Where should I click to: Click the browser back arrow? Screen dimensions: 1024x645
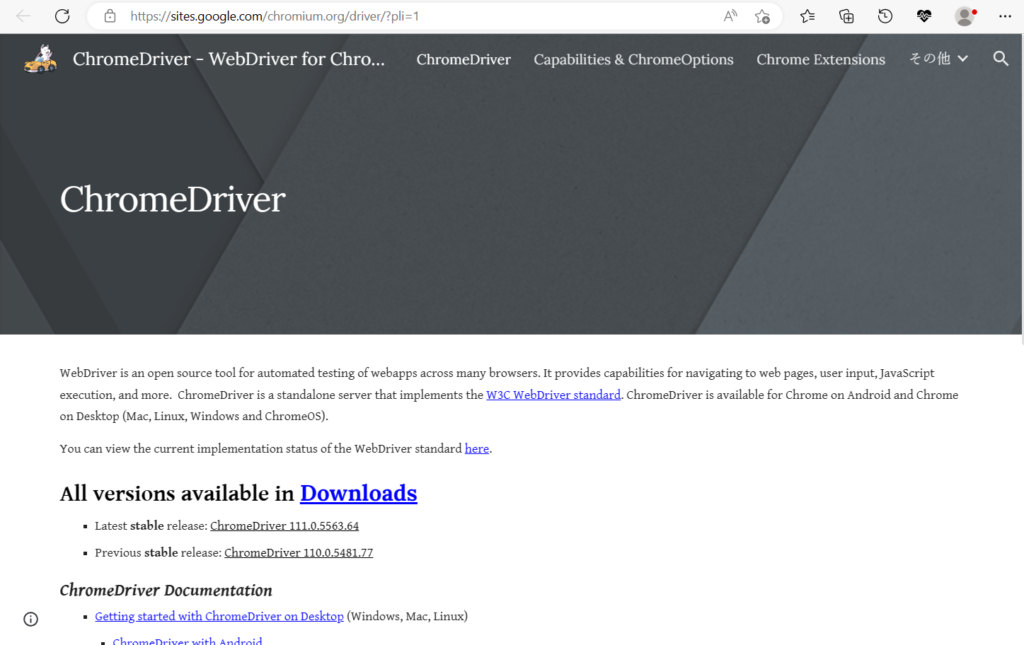coord(24,16)
